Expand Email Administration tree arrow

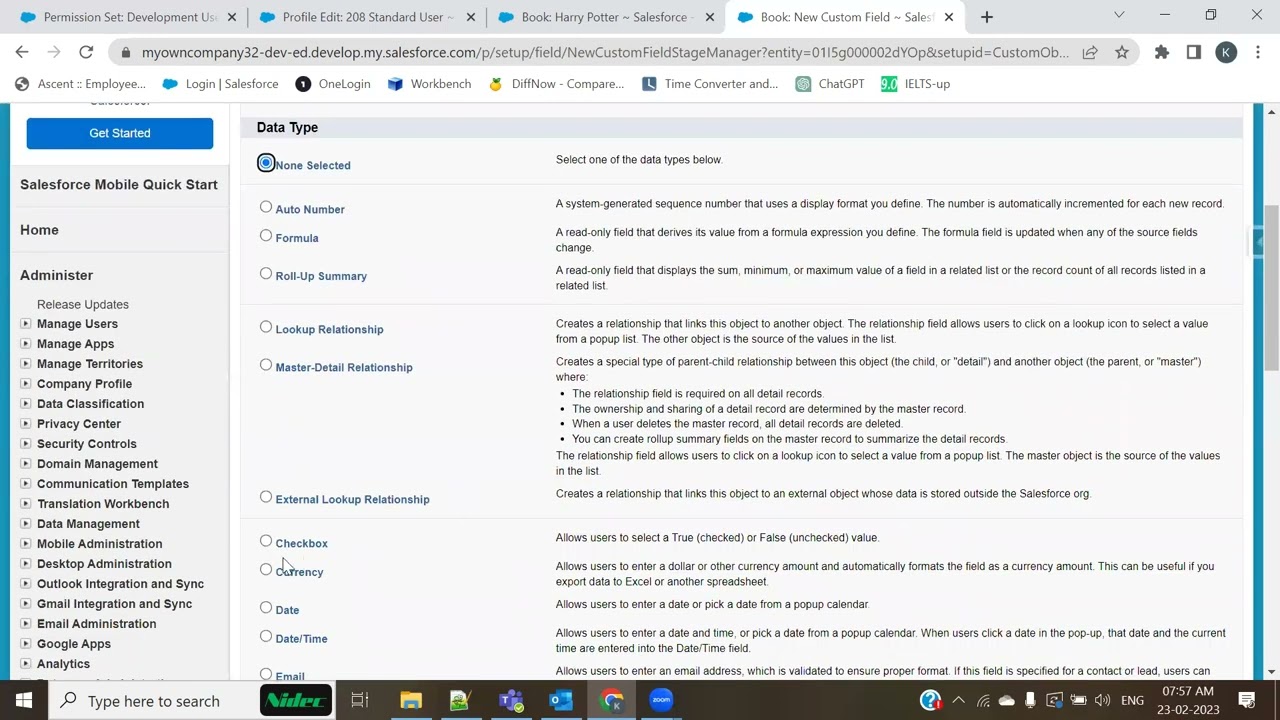(26, 624)
